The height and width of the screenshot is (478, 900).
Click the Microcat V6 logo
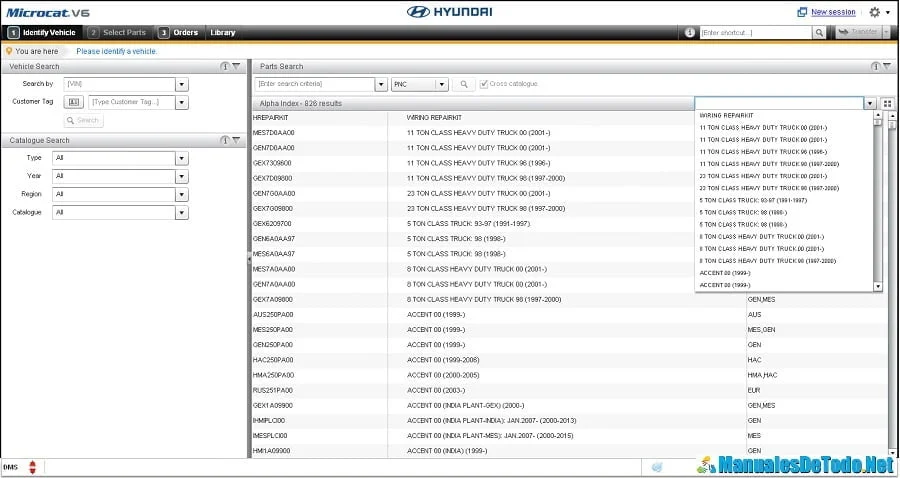pos(48,13)
